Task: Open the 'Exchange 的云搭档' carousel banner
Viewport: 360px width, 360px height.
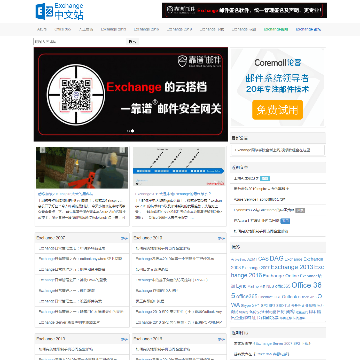Action: pyautogui.click(x=131, y=94)
